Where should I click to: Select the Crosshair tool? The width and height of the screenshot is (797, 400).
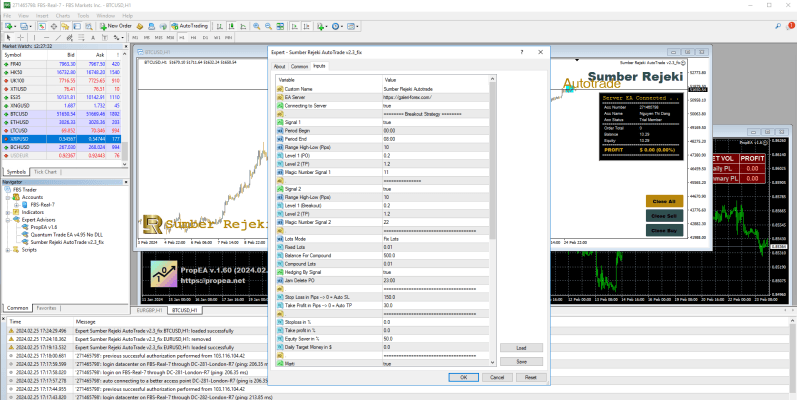(x=20, y=37)
